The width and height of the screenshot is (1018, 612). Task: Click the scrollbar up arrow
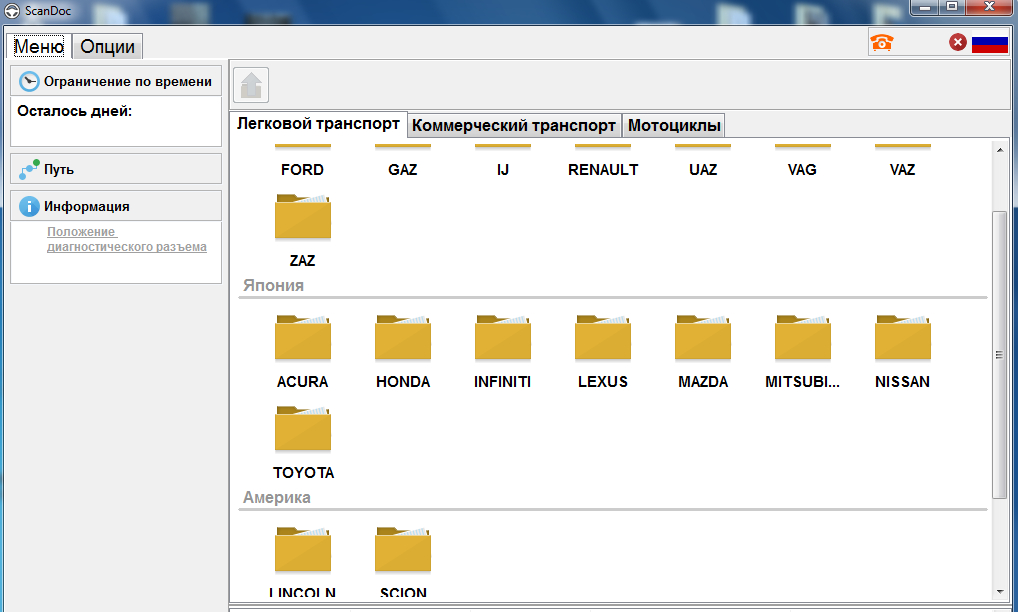click(1000, 150)
